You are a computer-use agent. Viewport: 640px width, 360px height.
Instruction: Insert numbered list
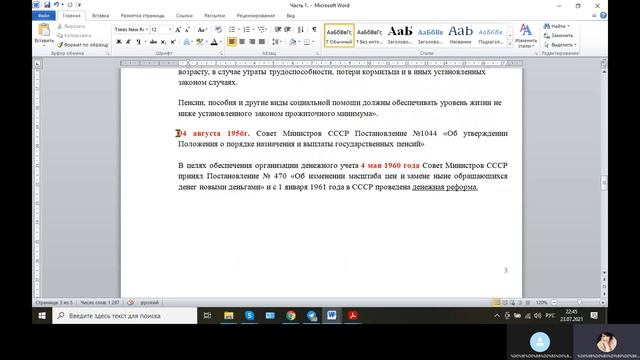tap(247, 29)
